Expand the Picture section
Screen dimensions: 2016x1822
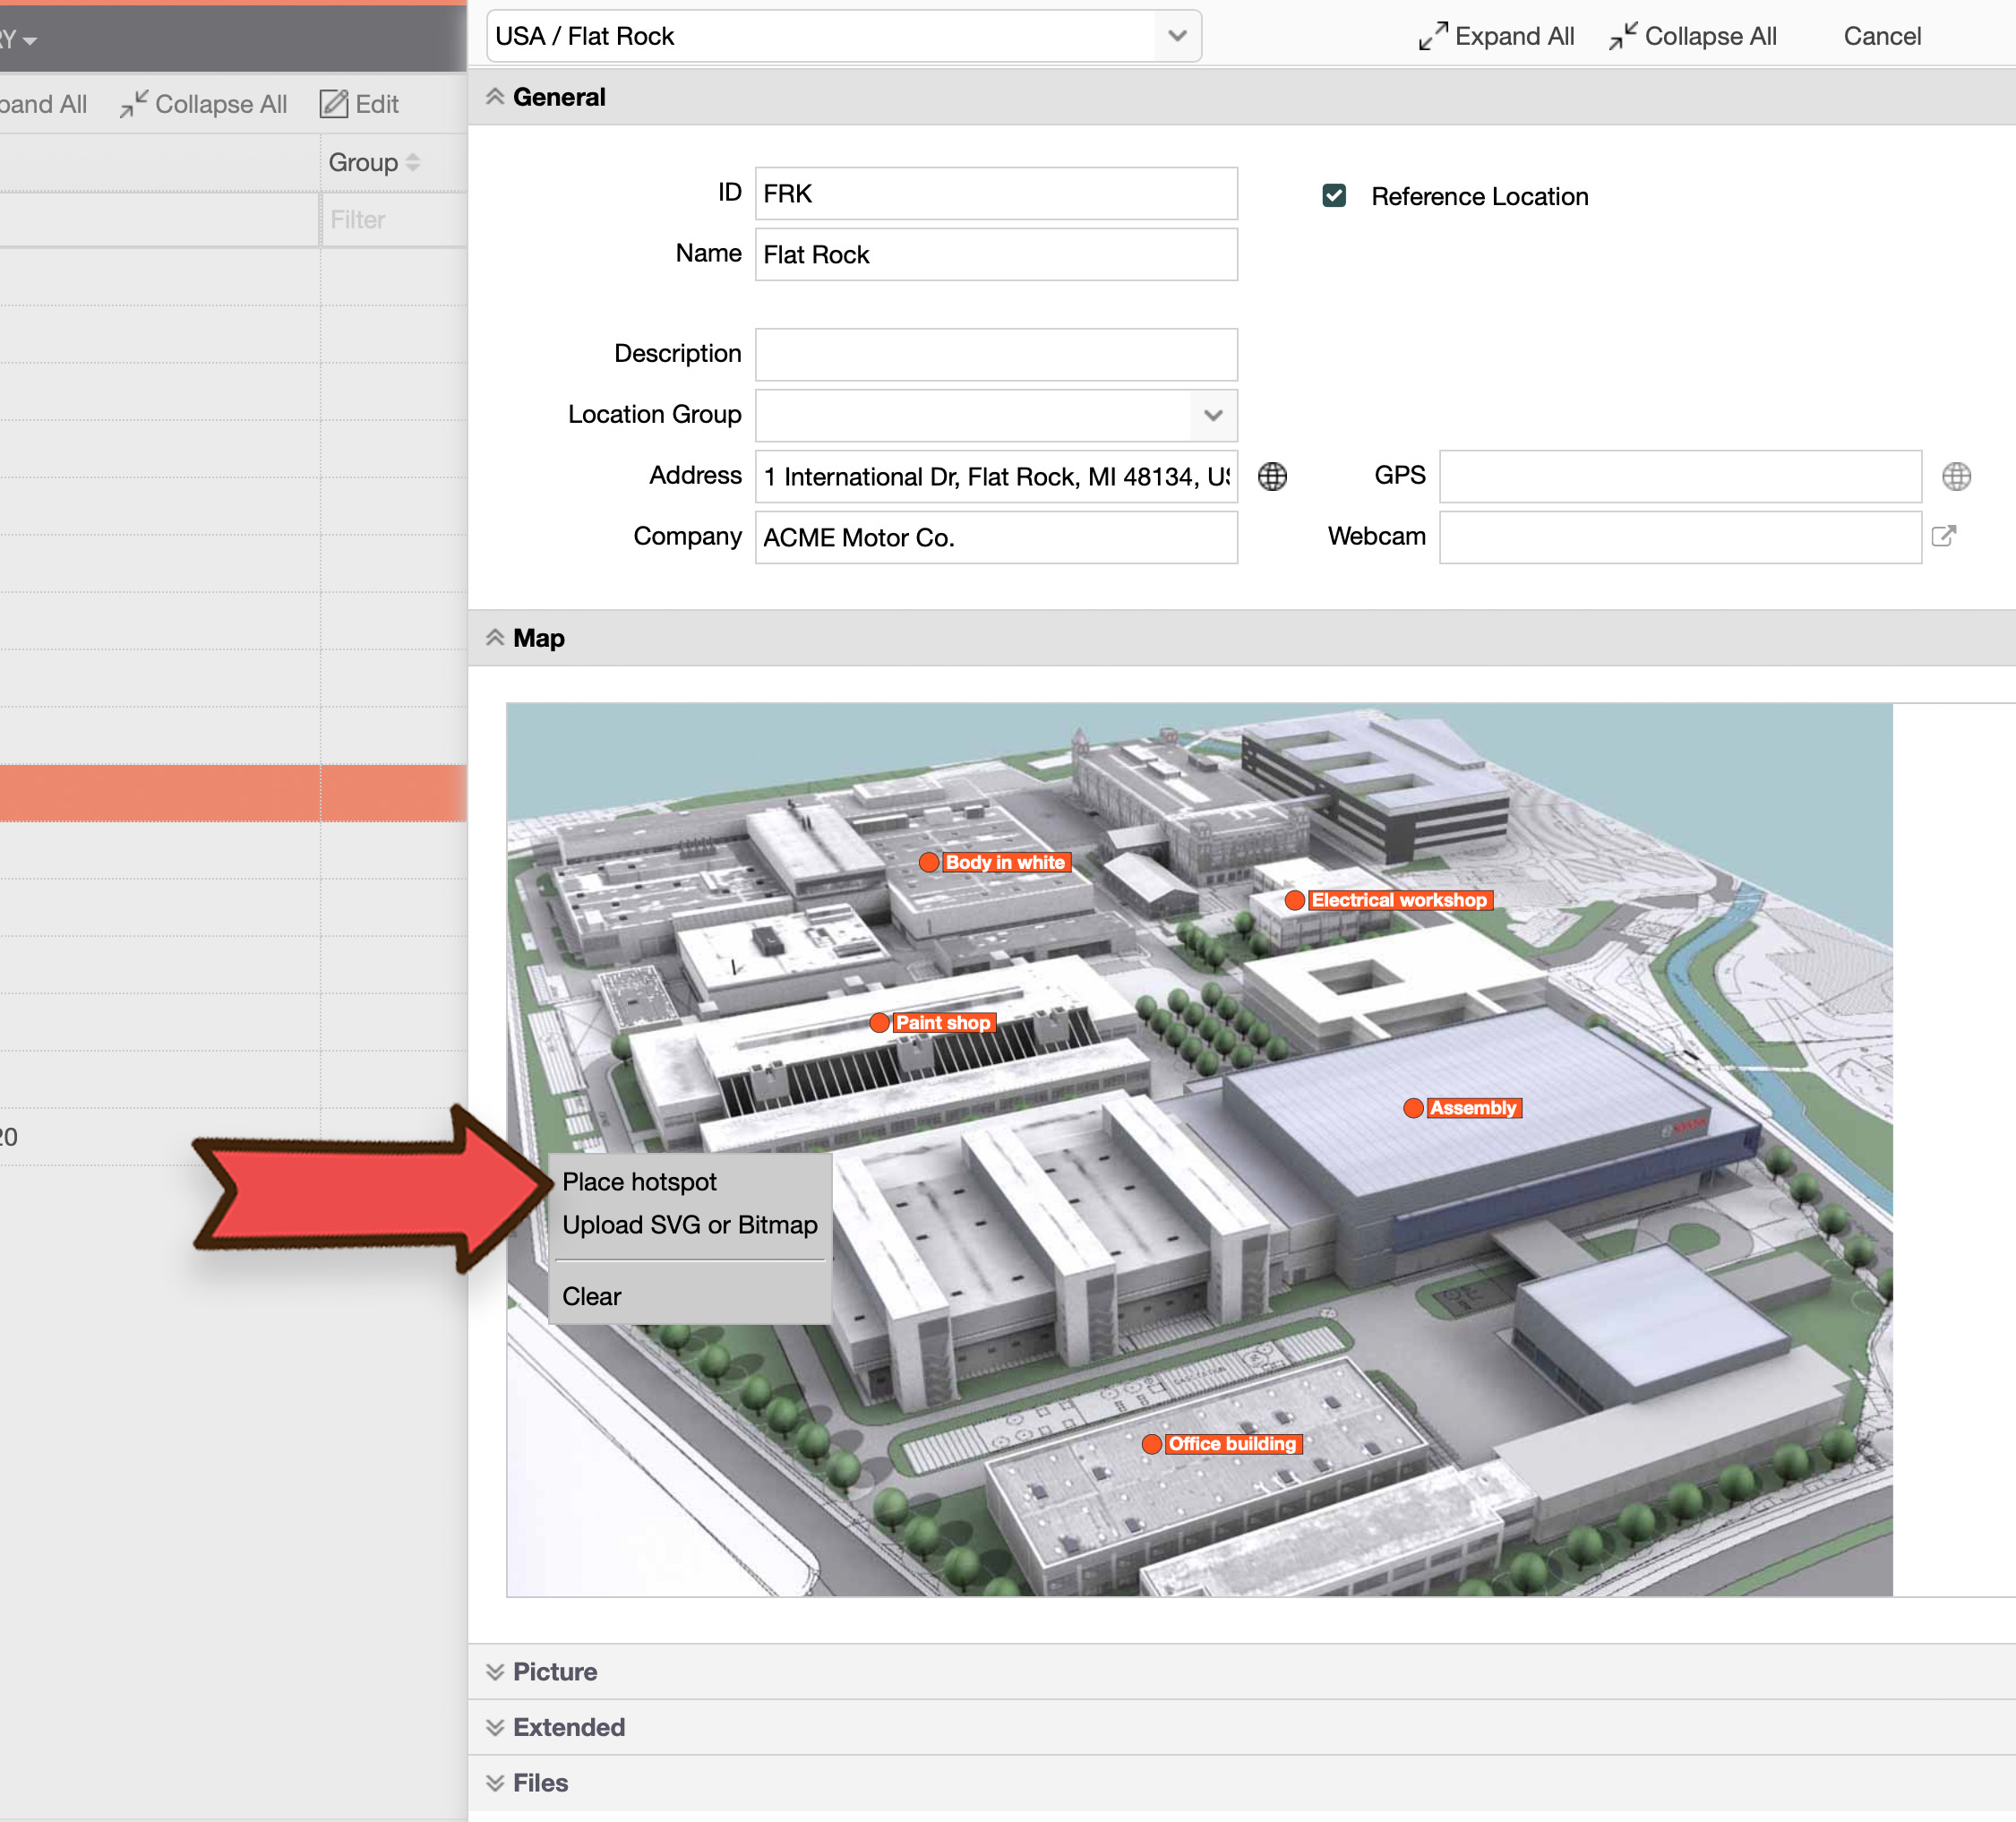(x=495, y=1672)
